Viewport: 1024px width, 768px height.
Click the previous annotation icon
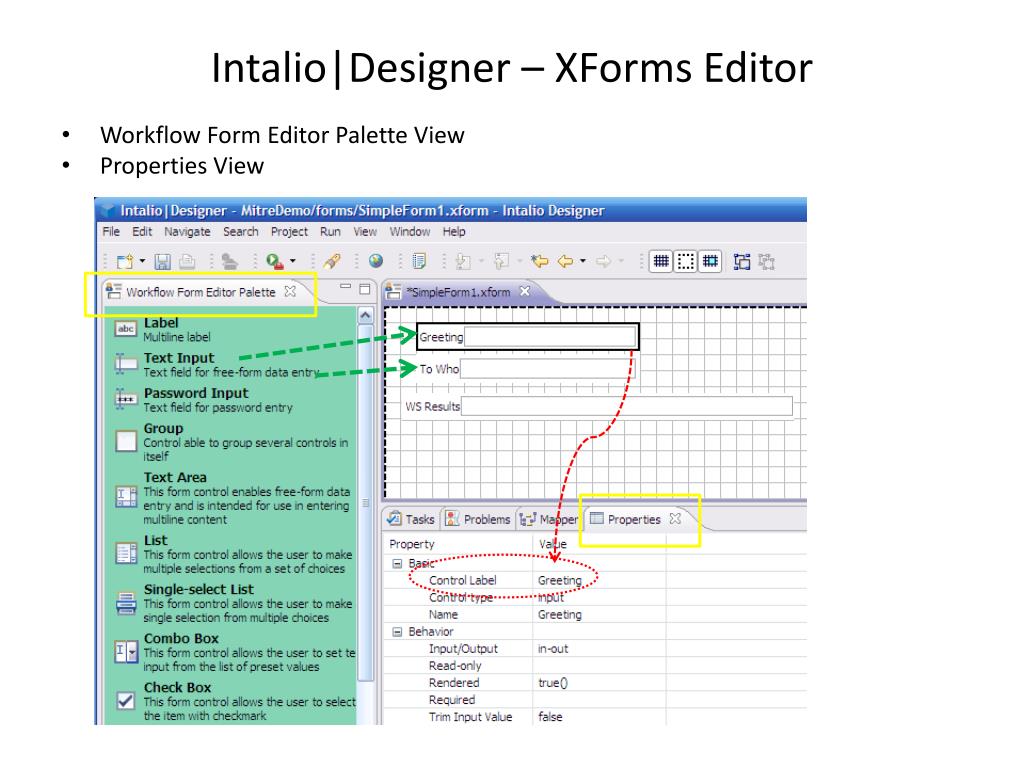click(502, 262)
